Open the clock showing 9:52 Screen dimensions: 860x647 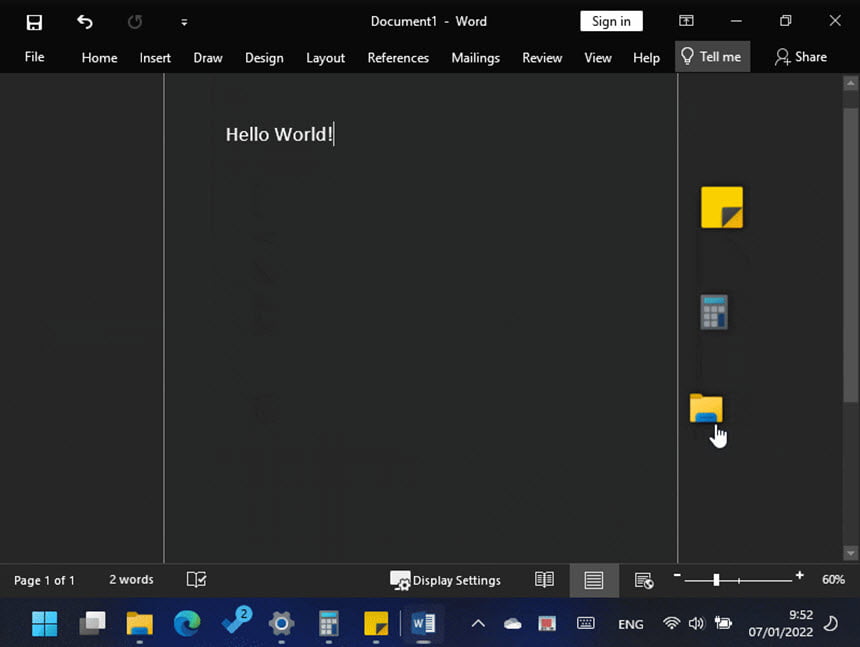[x=780, y=623]
